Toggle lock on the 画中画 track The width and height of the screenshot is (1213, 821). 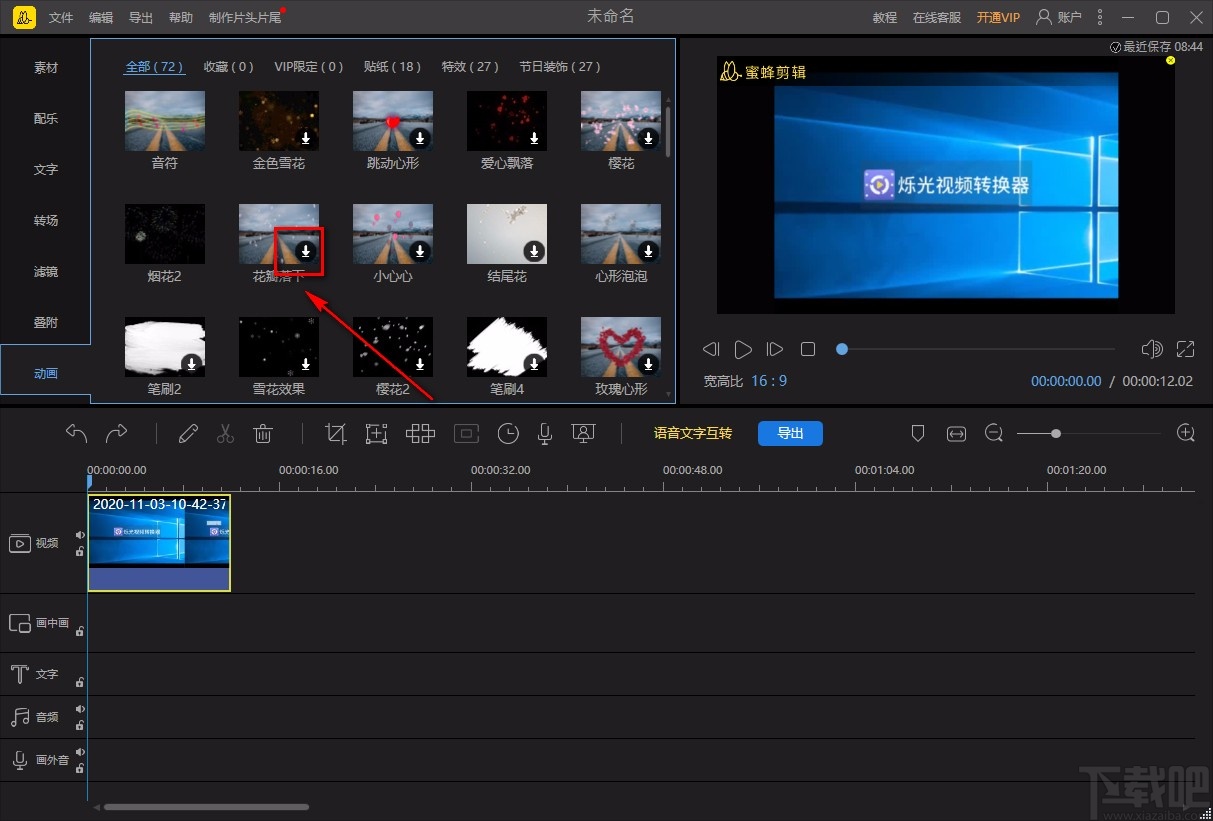point(80,631)
